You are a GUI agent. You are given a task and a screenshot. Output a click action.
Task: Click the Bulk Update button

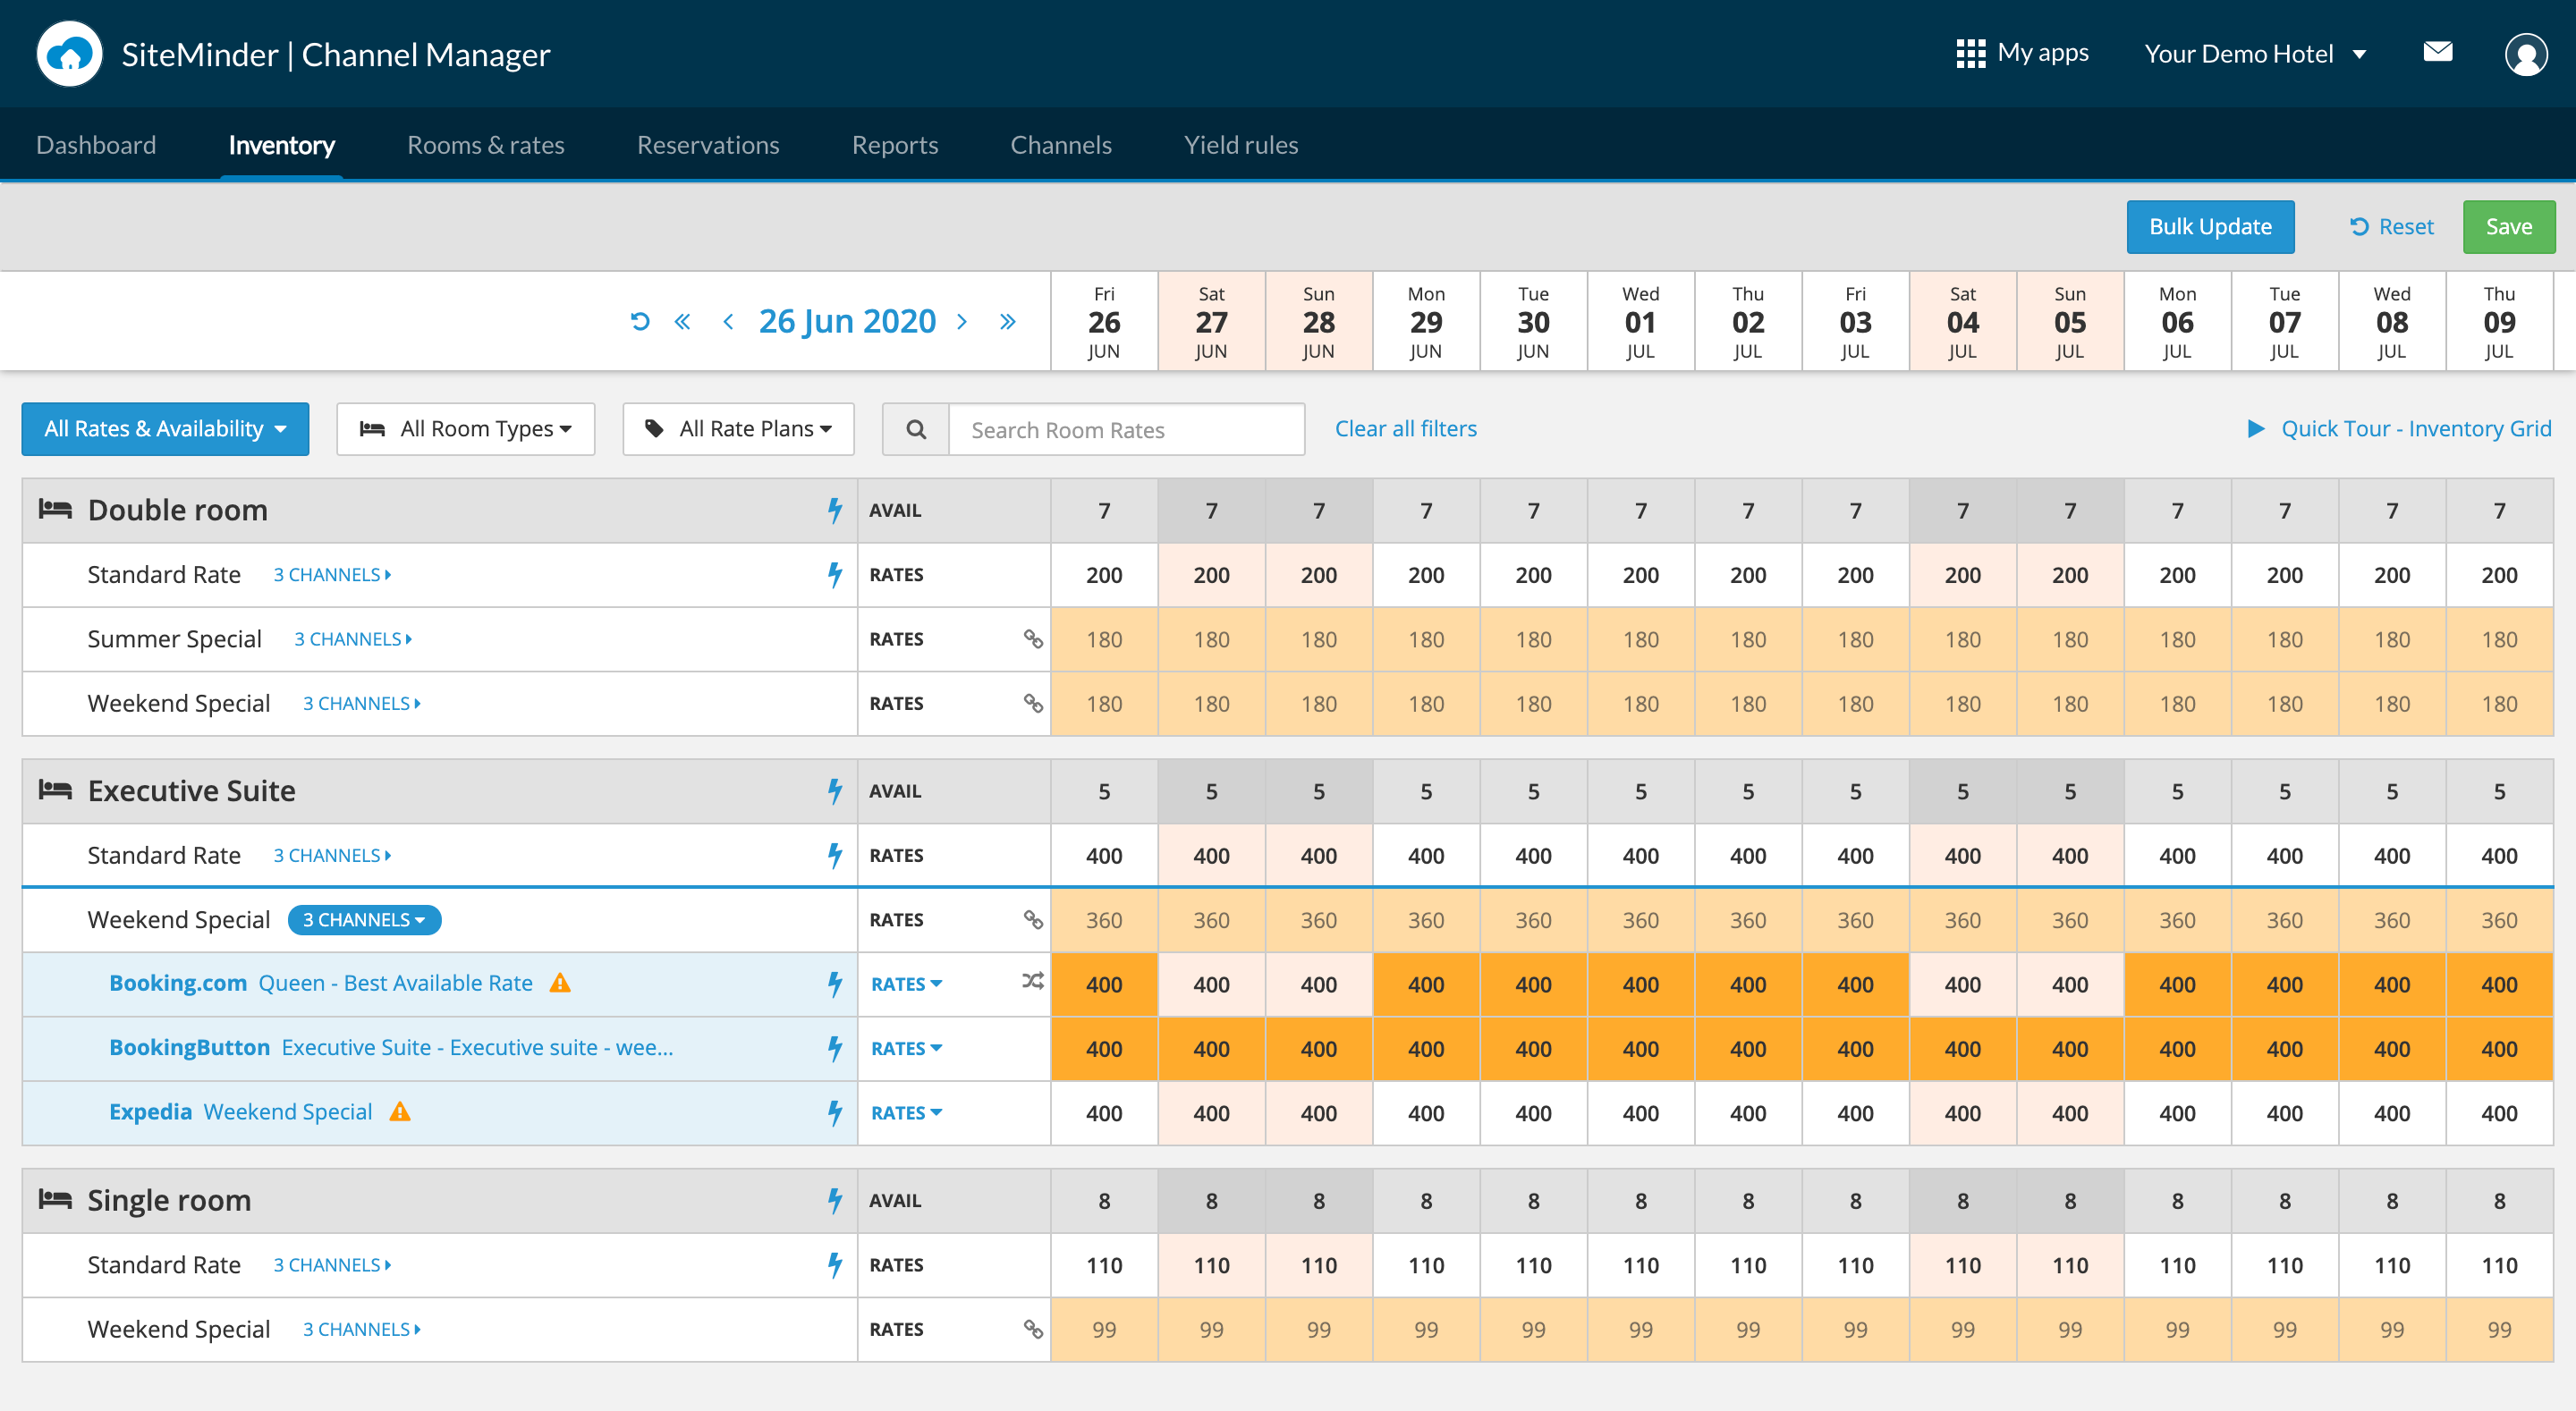(2209, 227)
